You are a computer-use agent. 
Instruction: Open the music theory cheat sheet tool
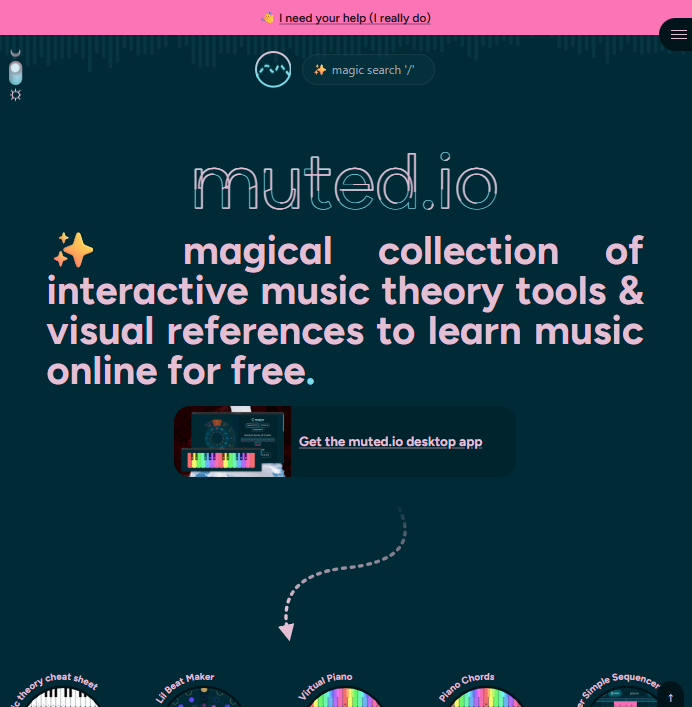62,690
